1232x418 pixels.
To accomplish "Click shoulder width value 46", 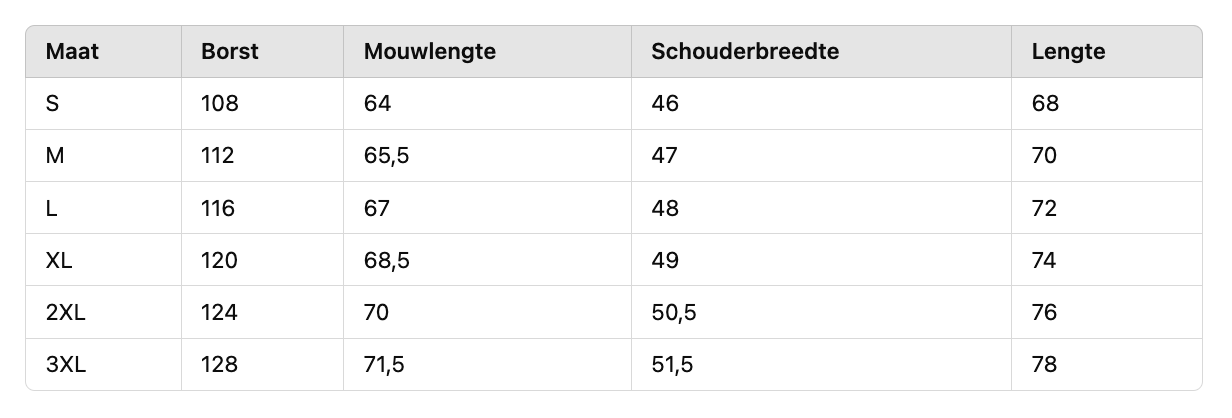I will pos(665,104).
